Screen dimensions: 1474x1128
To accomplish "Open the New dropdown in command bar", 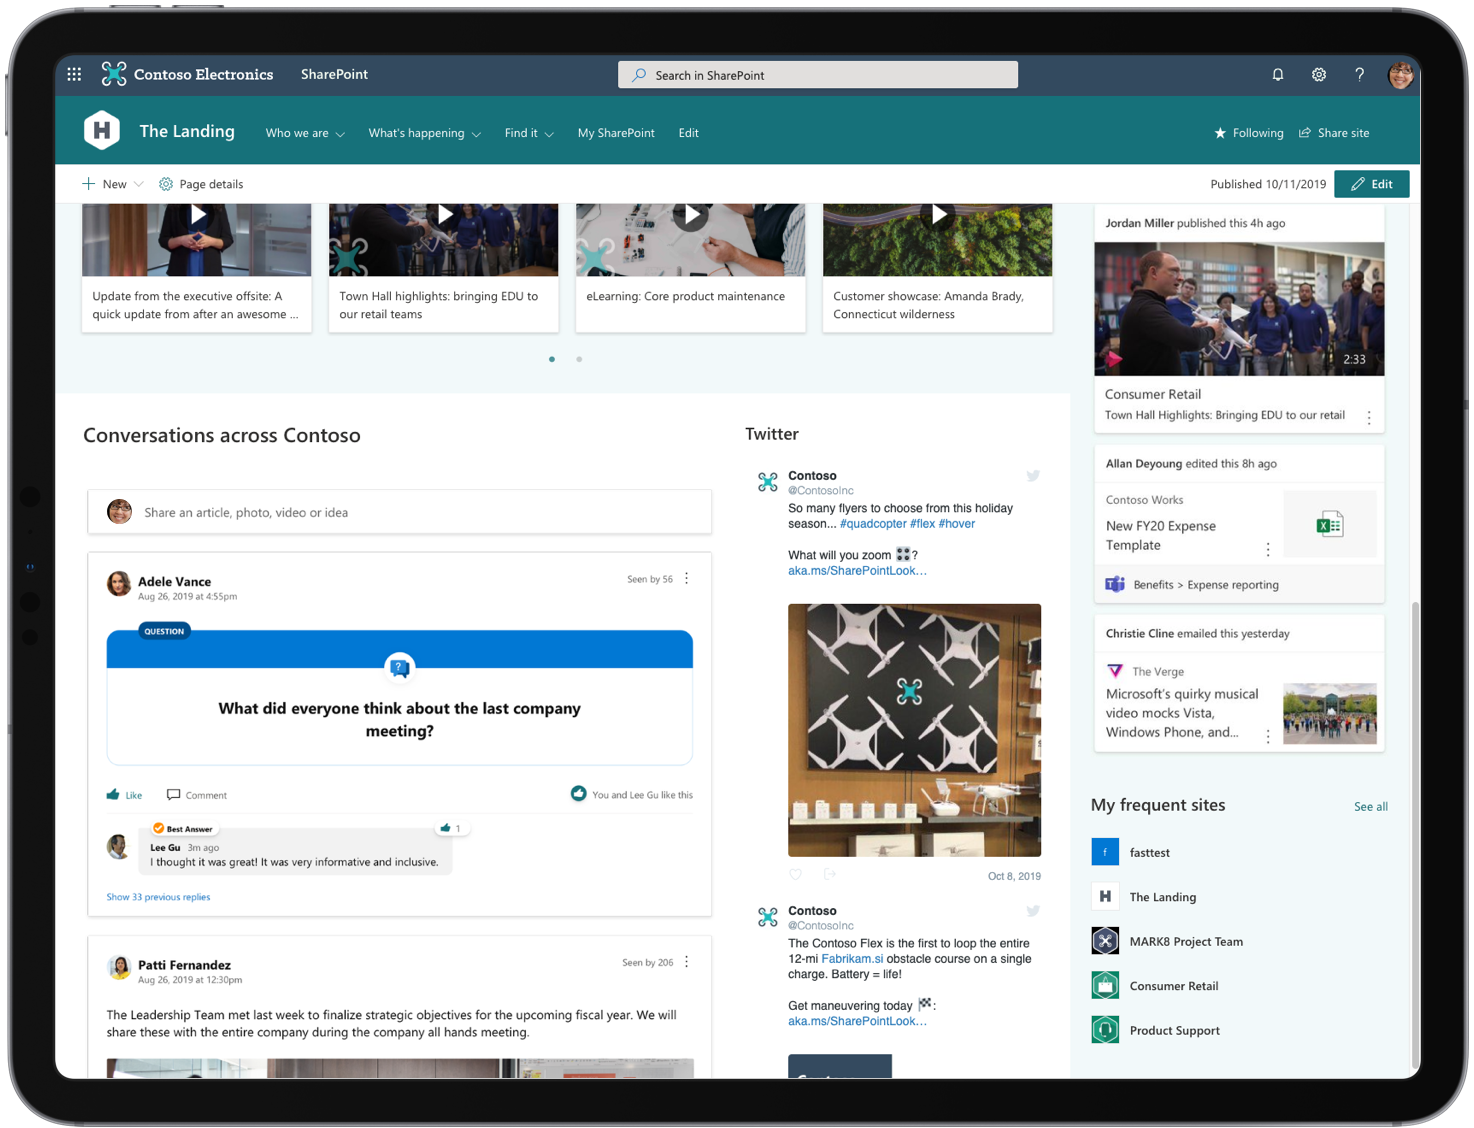I will point(113,184).
